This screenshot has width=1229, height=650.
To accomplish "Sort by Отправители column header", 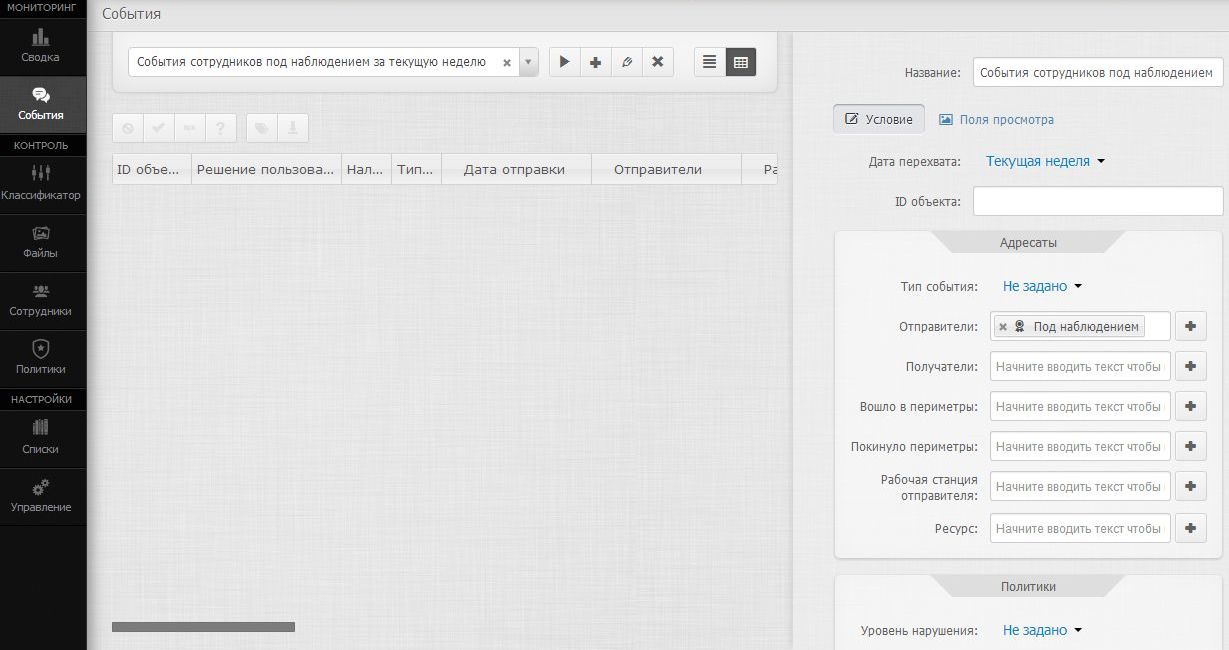I will pos(666,169).
